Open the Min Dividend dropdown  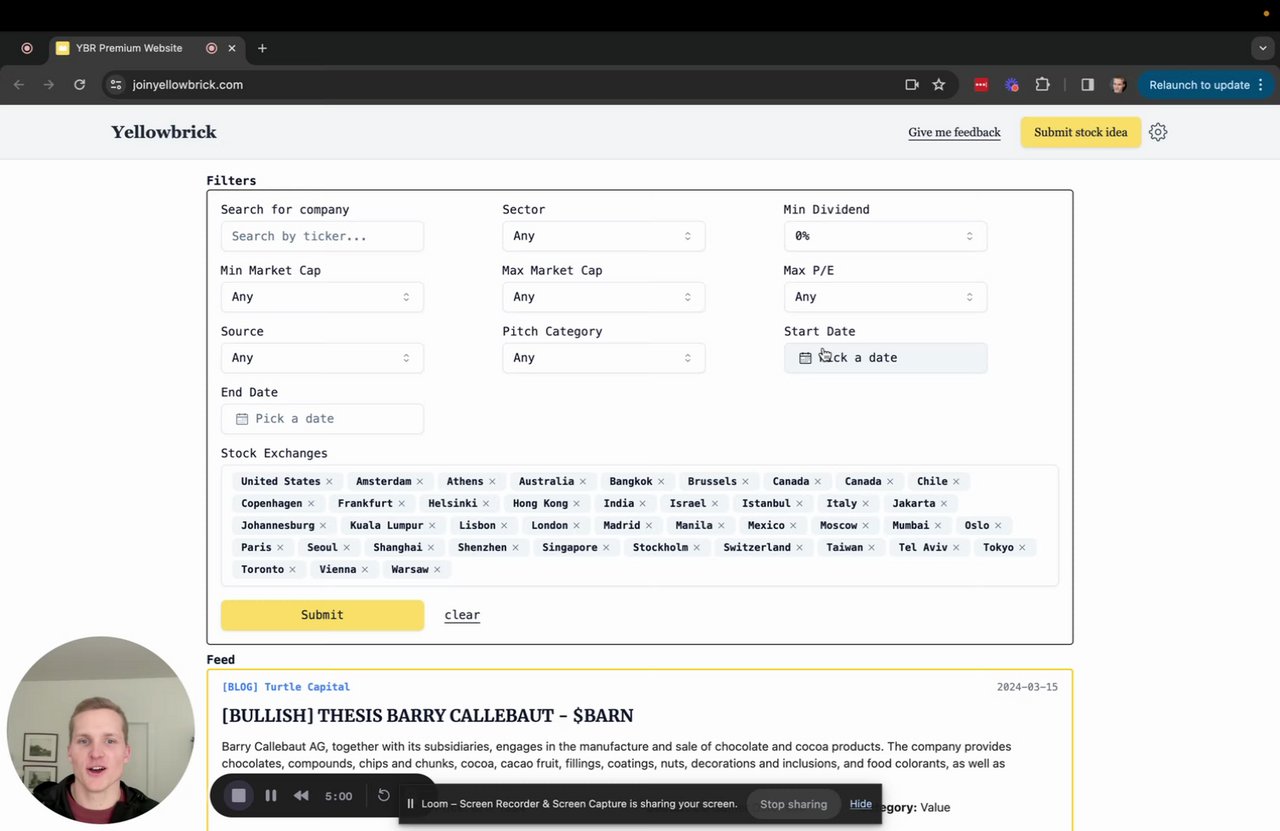[885, 236]
